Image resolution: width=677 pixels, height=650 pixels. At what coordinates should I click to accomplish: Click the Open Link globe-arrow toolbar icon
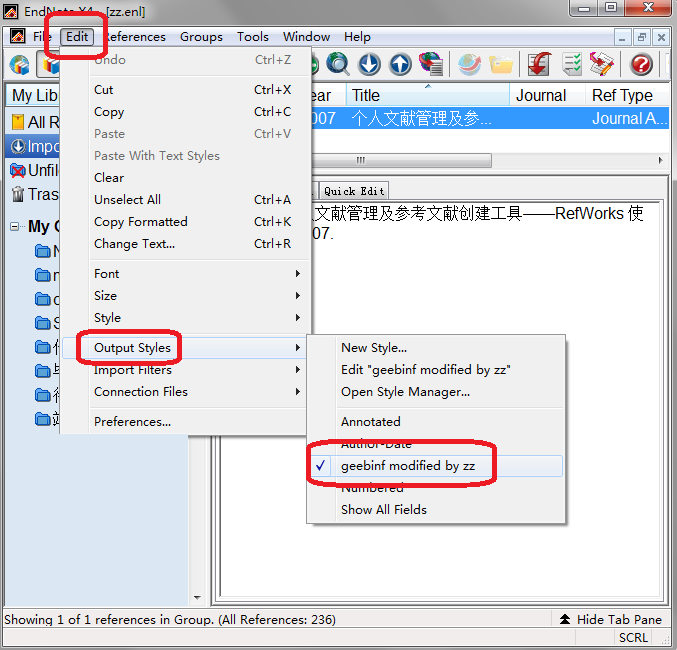469,64
